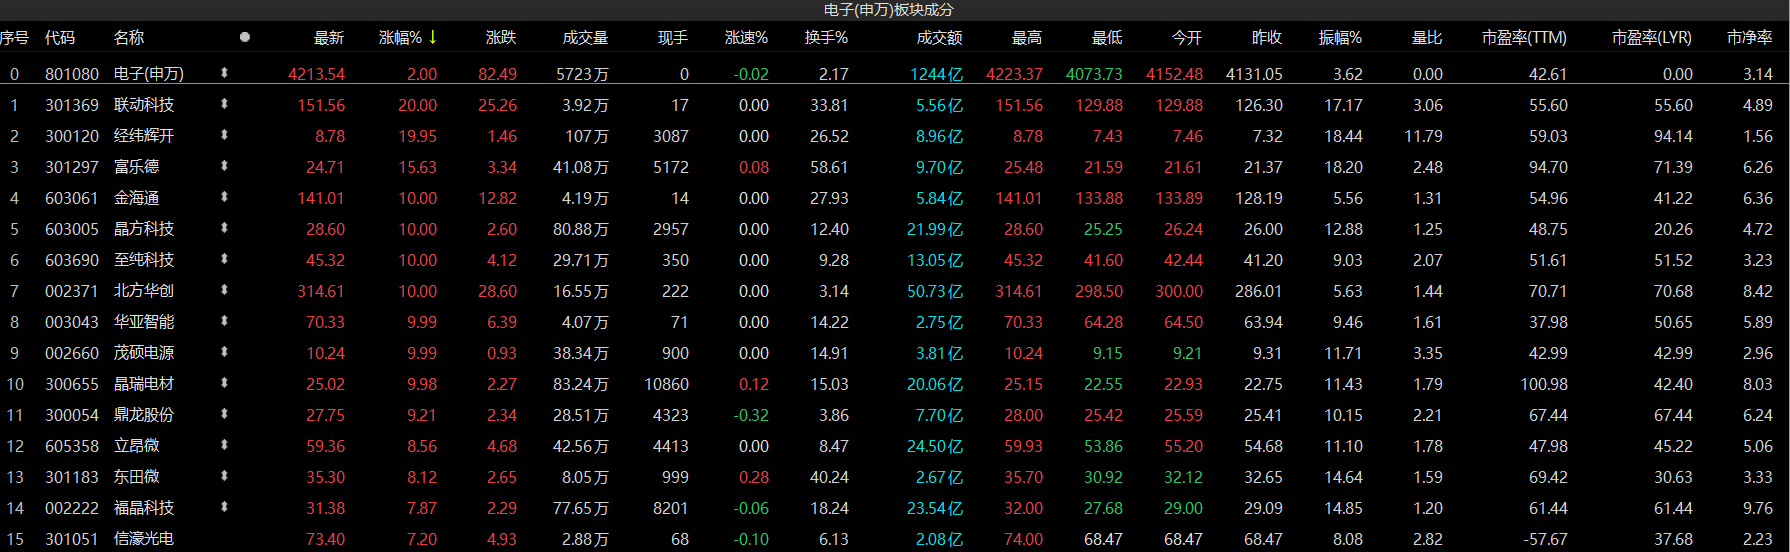Click stock code 301369
1790x552 pixels.
point(72,105)
